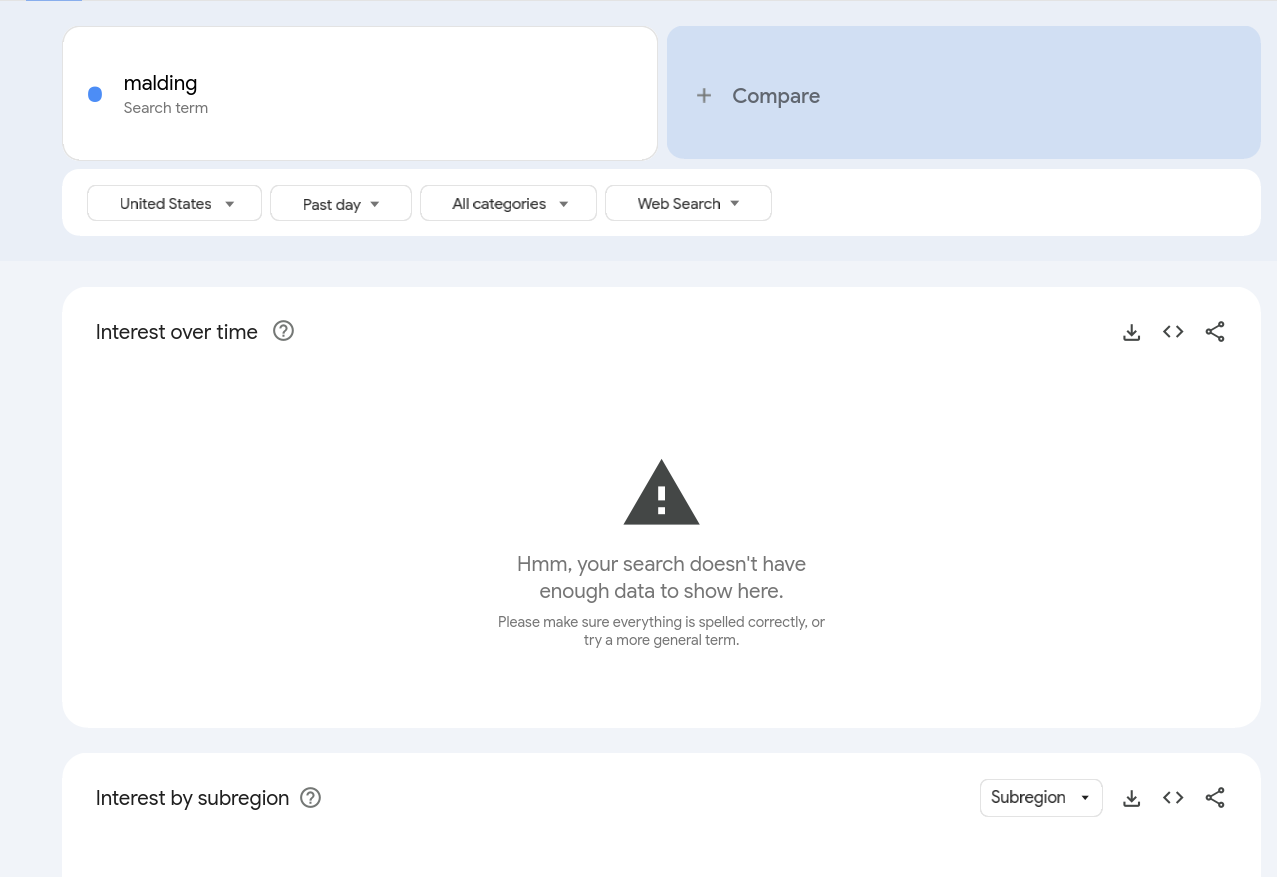Click the warning triangle icon

[661, 492]
